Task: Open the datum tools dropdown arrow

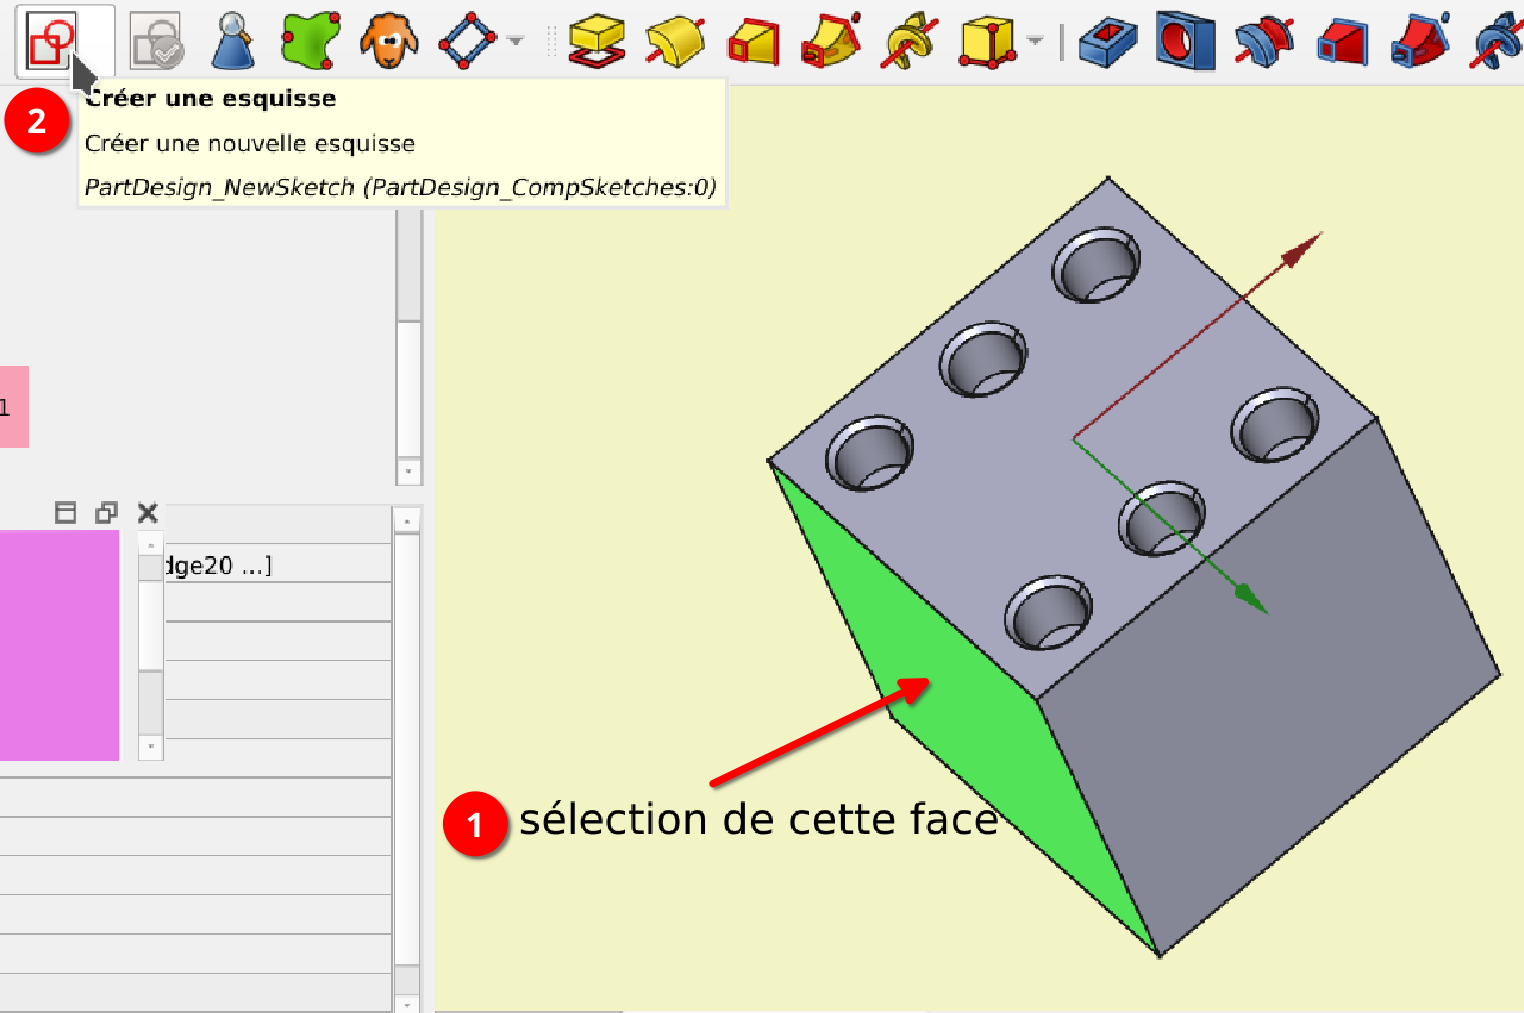Action: point(515,41)
